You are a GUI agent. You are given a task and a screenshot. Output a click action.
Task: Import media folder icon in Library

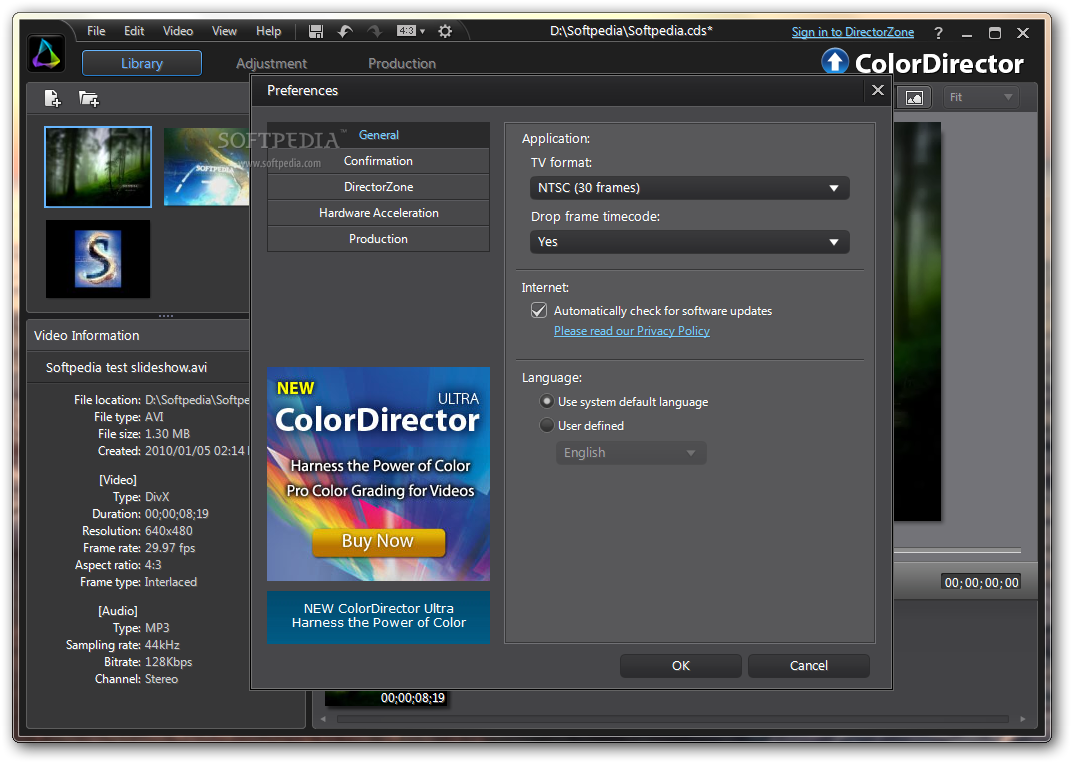89,99
